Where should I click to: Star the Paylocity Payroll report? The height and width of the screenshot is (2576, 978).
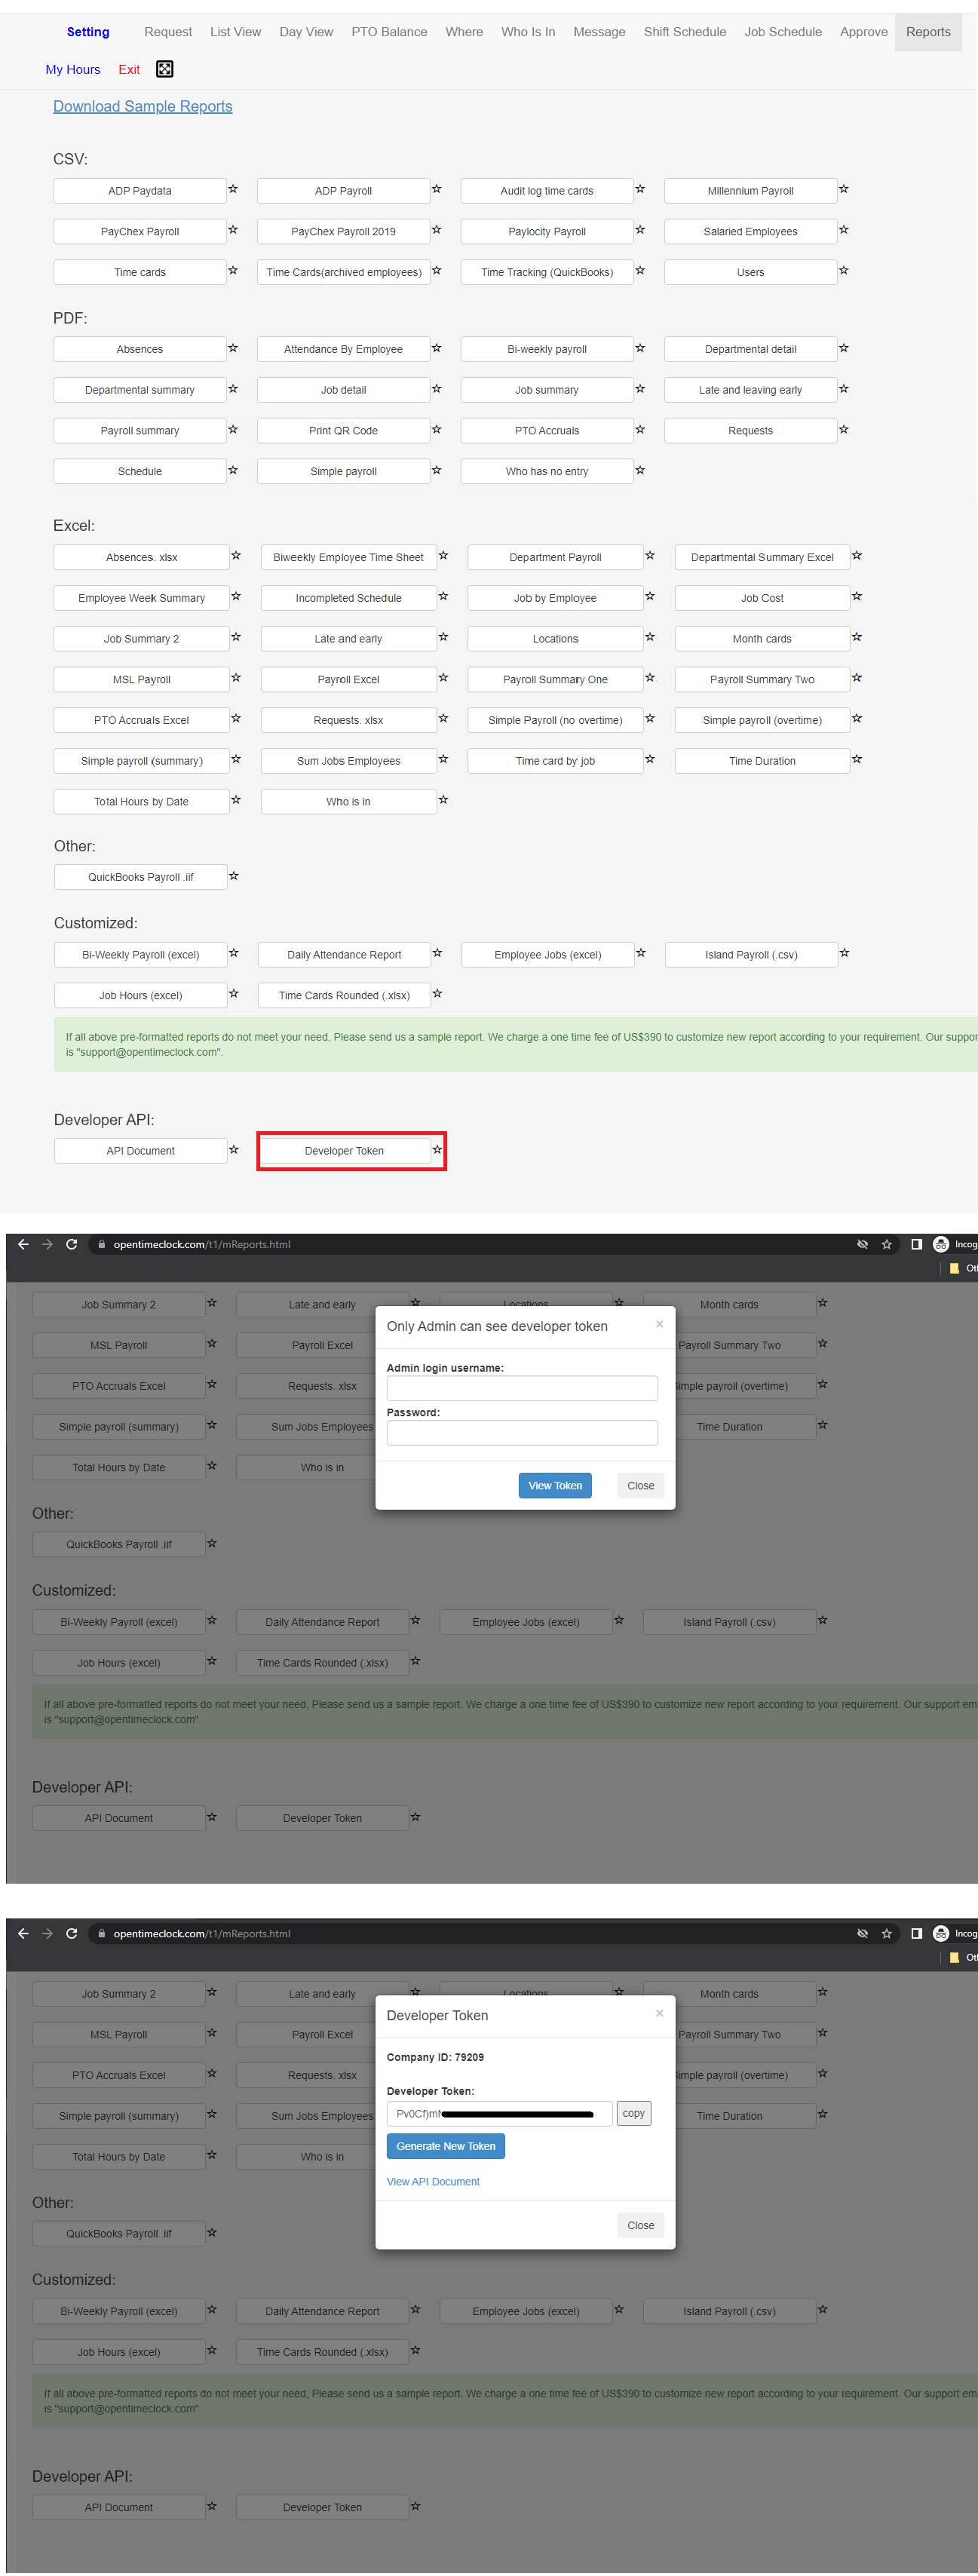[x=640, y=230]
